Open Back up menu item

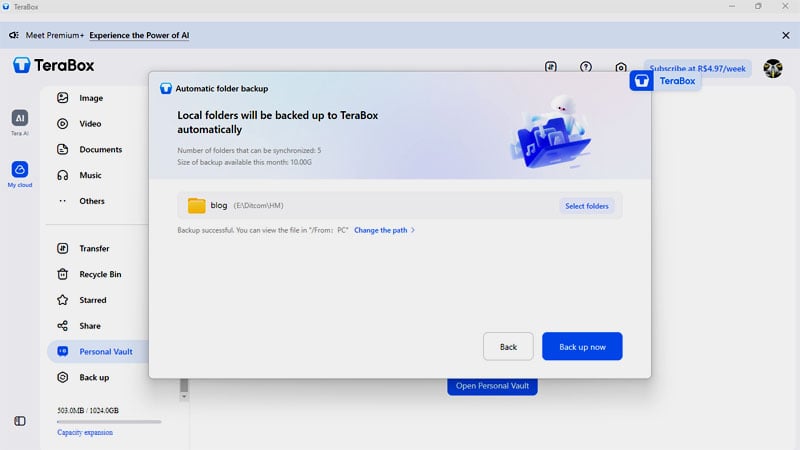coord(94,378)
